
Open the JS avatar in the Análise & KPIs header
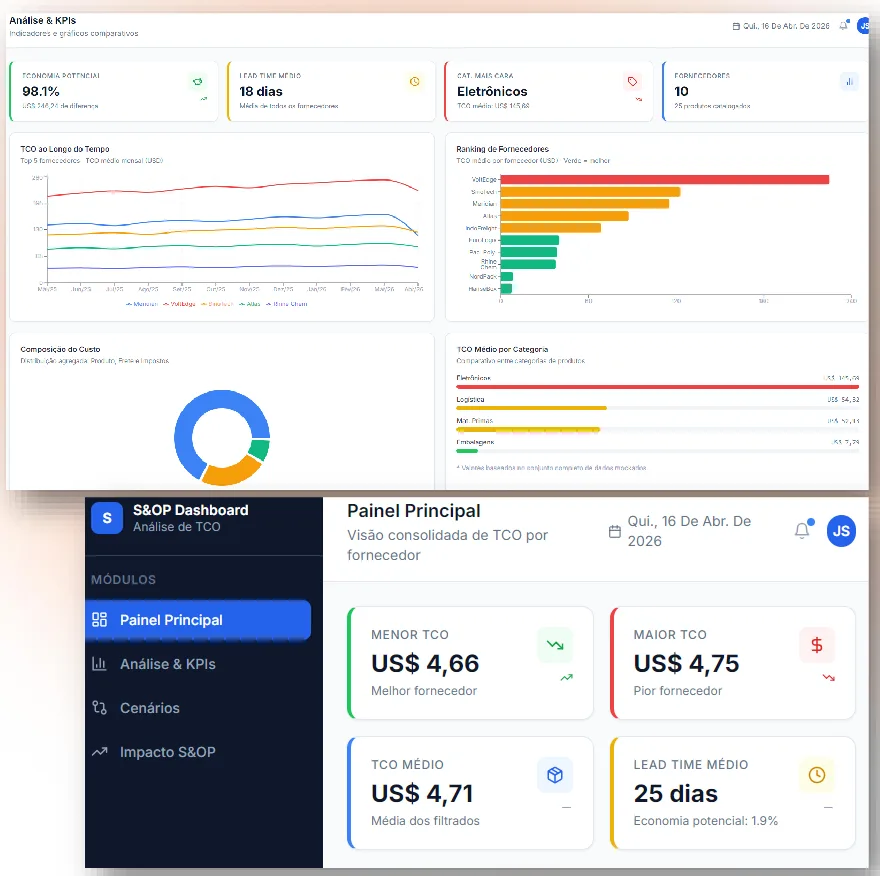[x=864, y=26]
